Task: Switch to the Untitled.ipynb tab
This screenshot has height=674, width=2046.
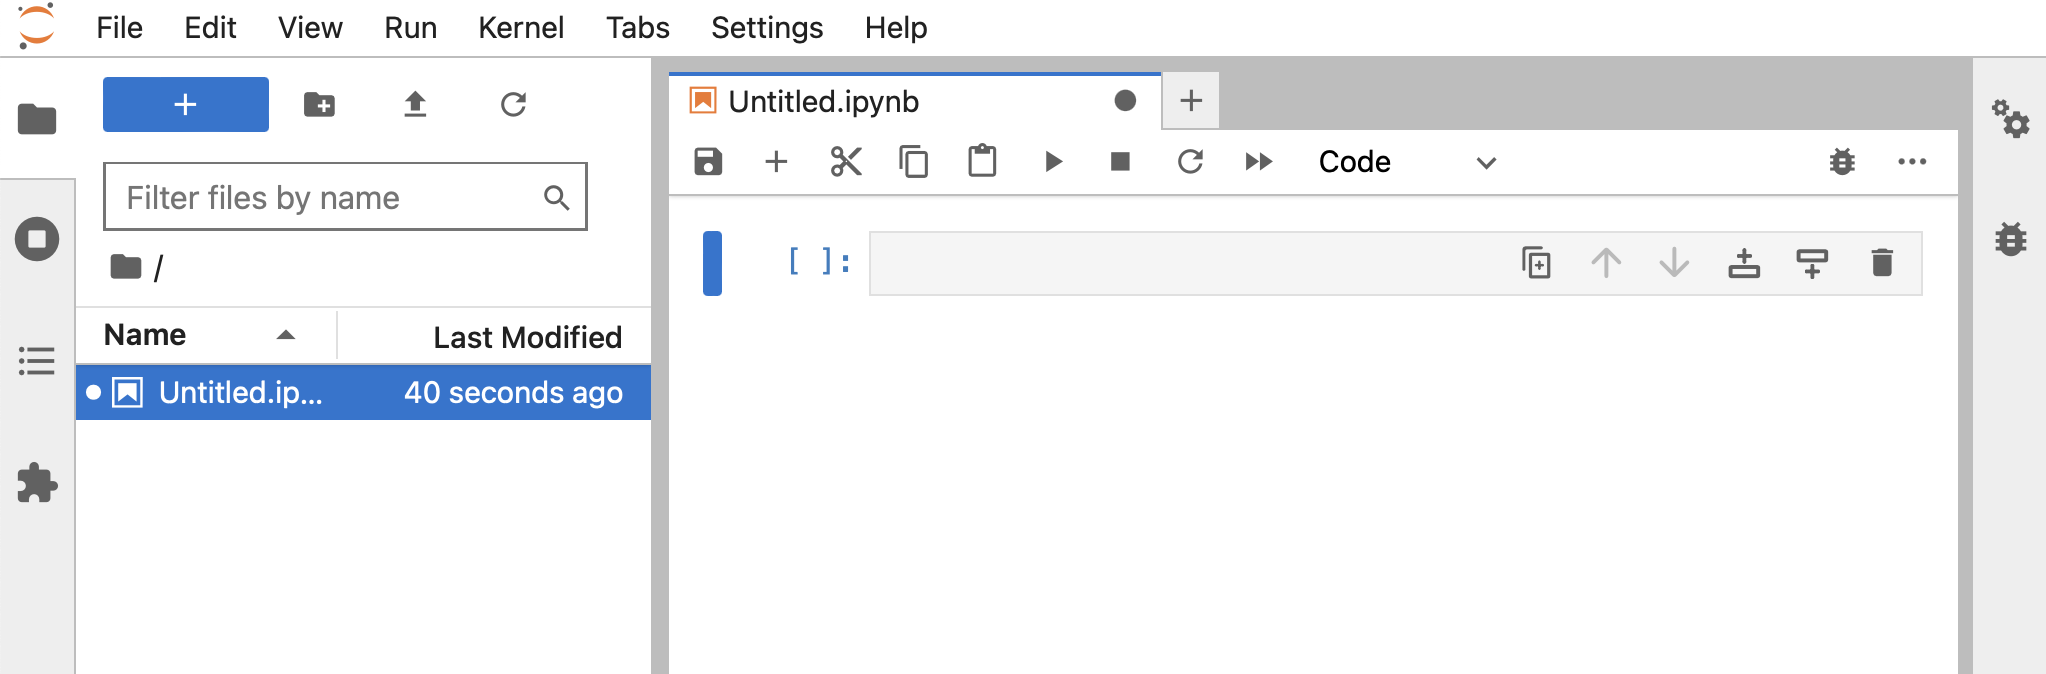Action: (x=823, y=102)
